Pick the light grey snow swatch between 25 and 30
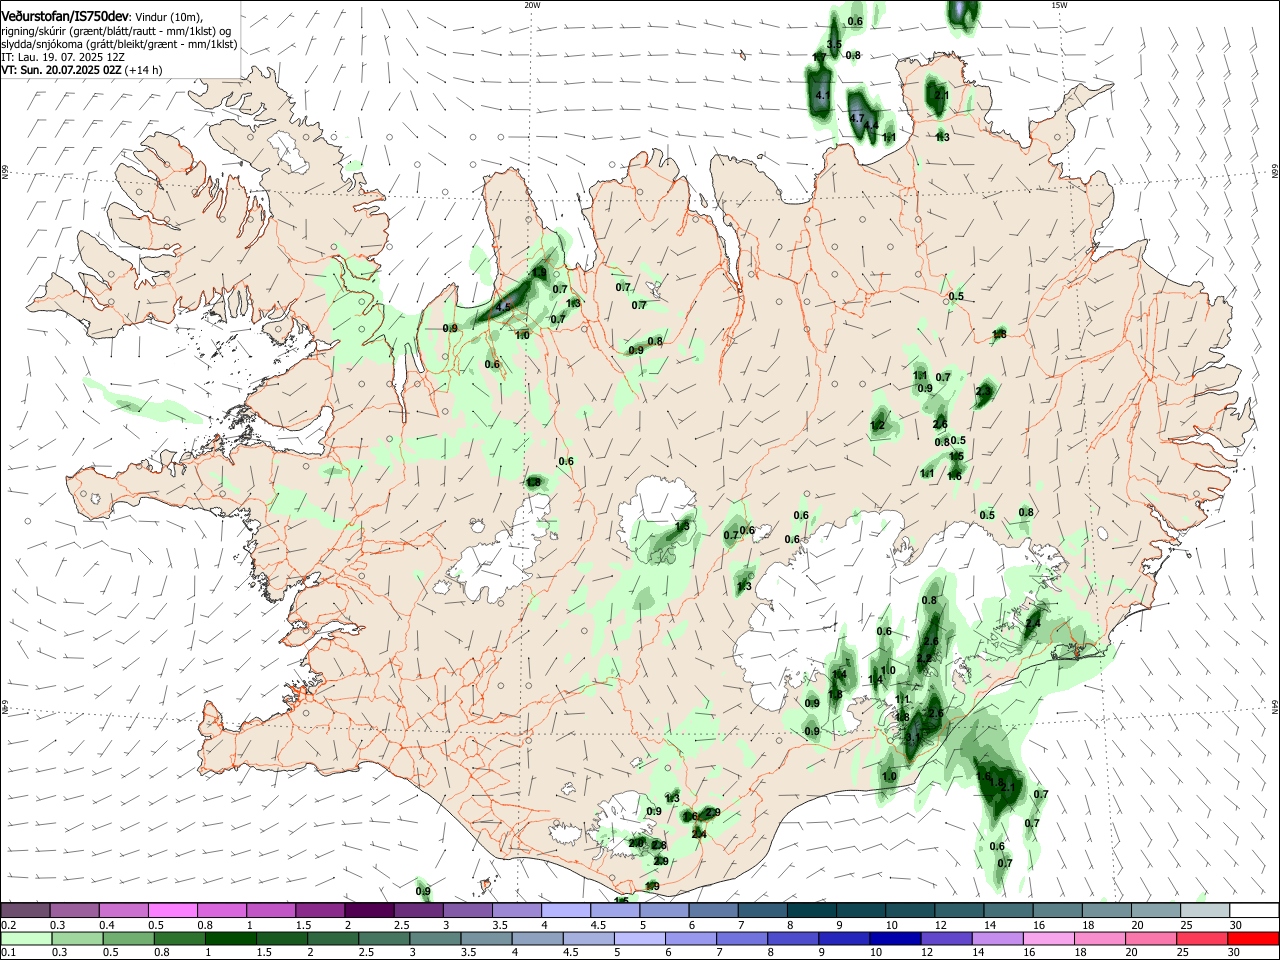 [1203, 910]
